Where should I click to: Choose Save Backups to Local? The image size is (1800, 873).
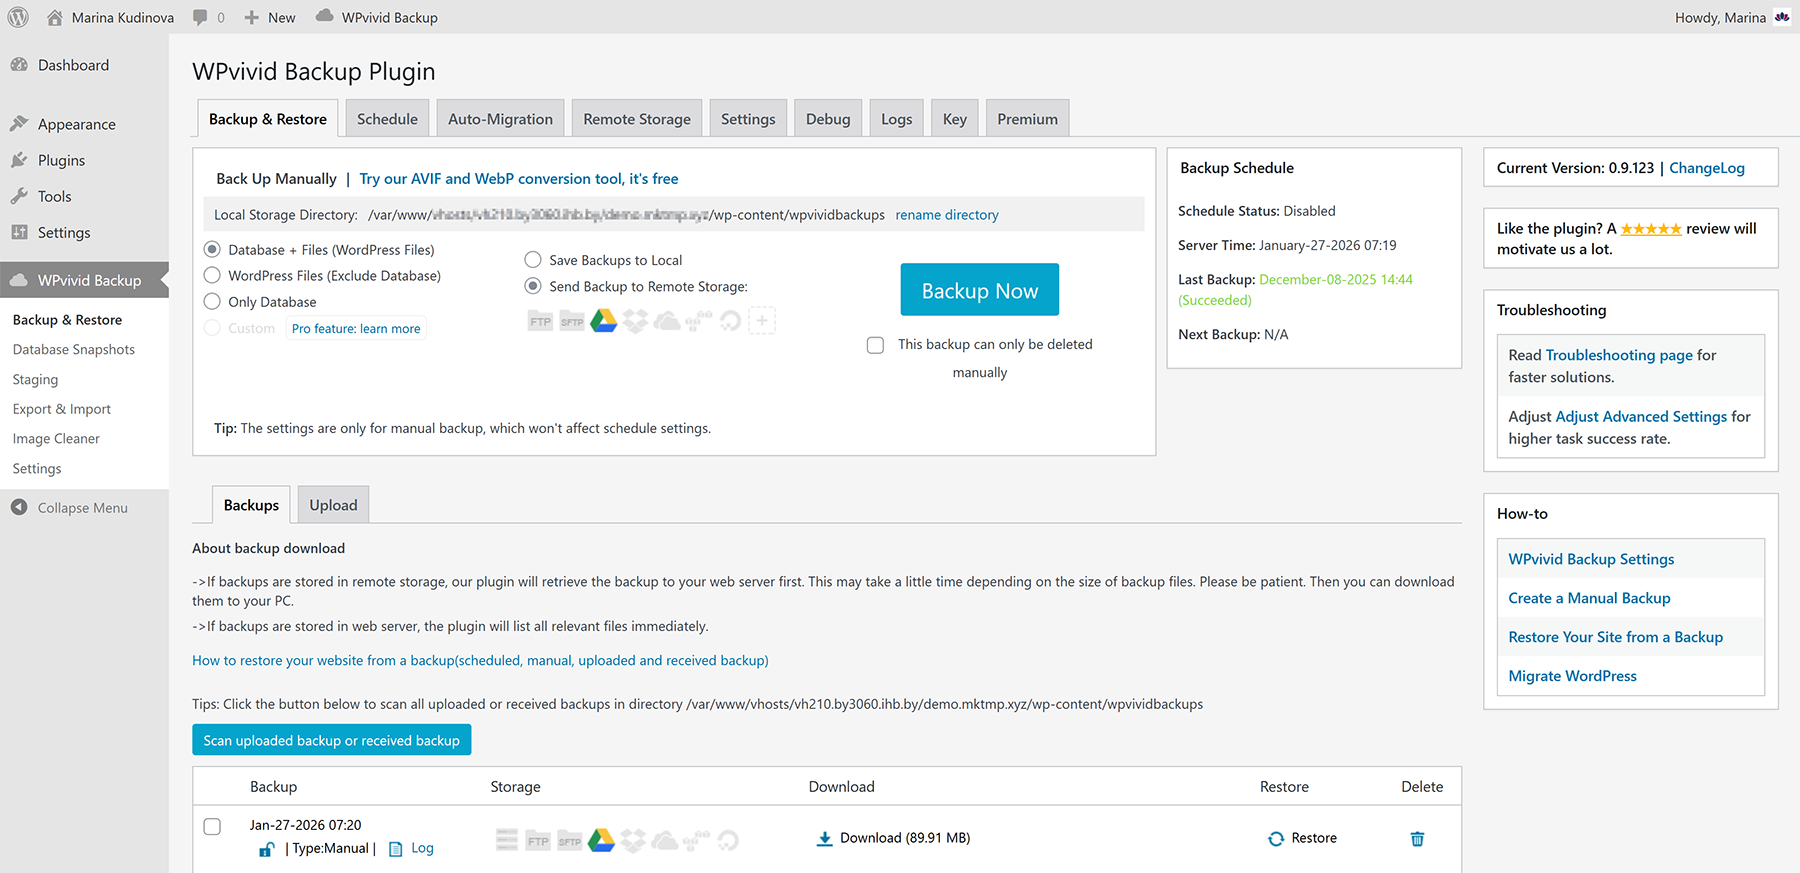point(533,260)
